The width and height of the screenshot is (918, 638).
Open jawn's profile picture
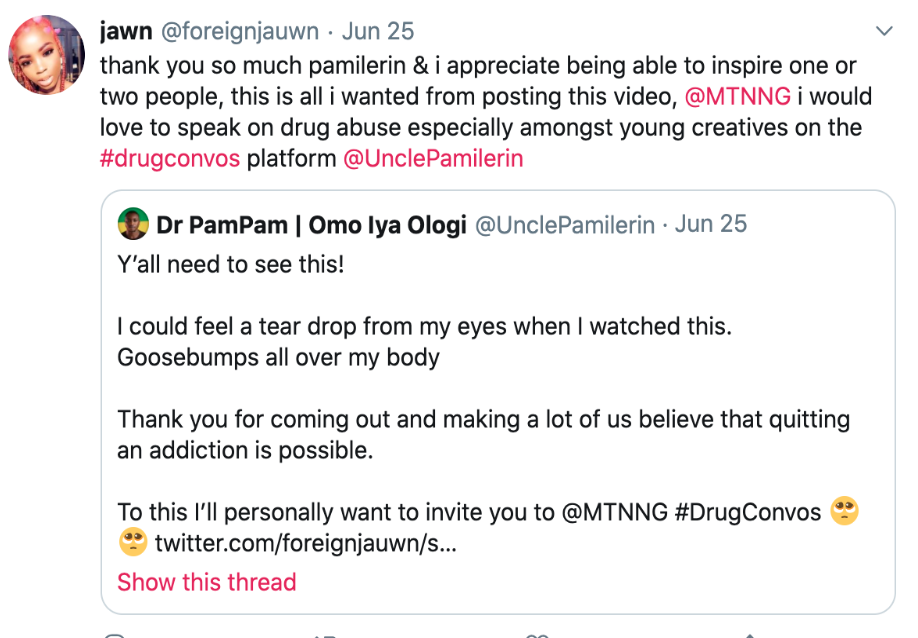(44, 51)
